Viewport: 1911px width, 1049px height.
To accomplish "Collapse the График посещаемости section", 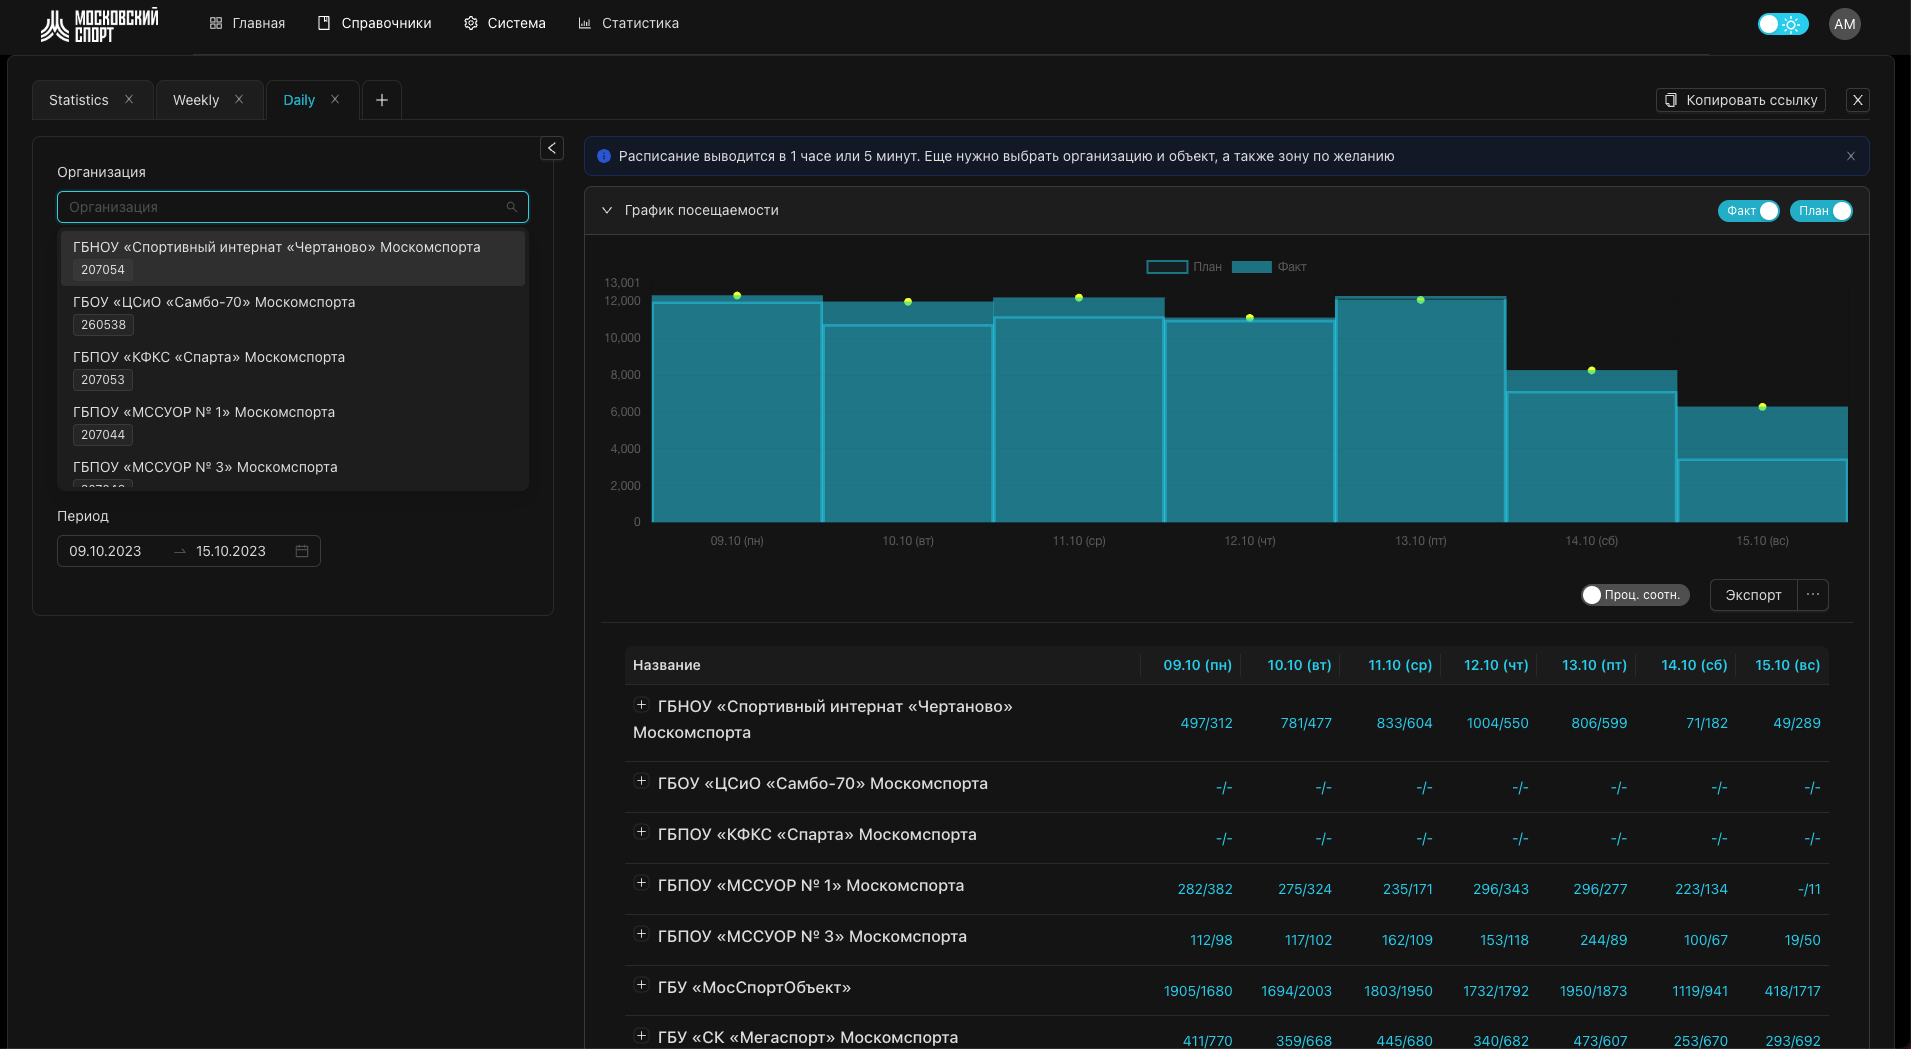I will [606, 210].
